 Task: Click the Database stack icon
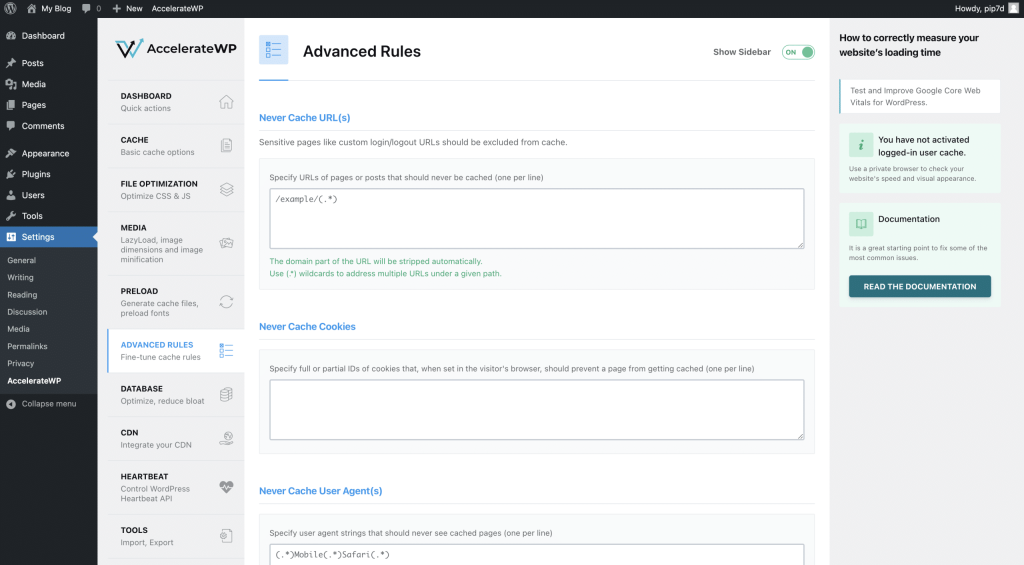(226, 395)
